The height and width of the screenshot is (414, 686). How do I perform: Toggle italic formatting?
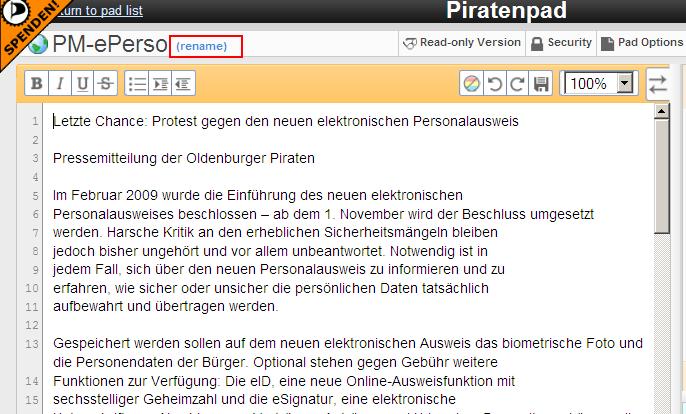[x=59, y=83]
